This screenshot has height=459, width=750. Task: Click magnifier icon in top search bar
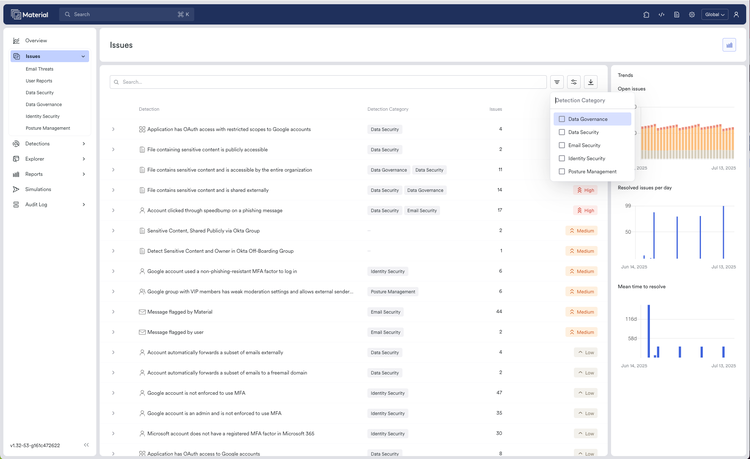point(67,14)
